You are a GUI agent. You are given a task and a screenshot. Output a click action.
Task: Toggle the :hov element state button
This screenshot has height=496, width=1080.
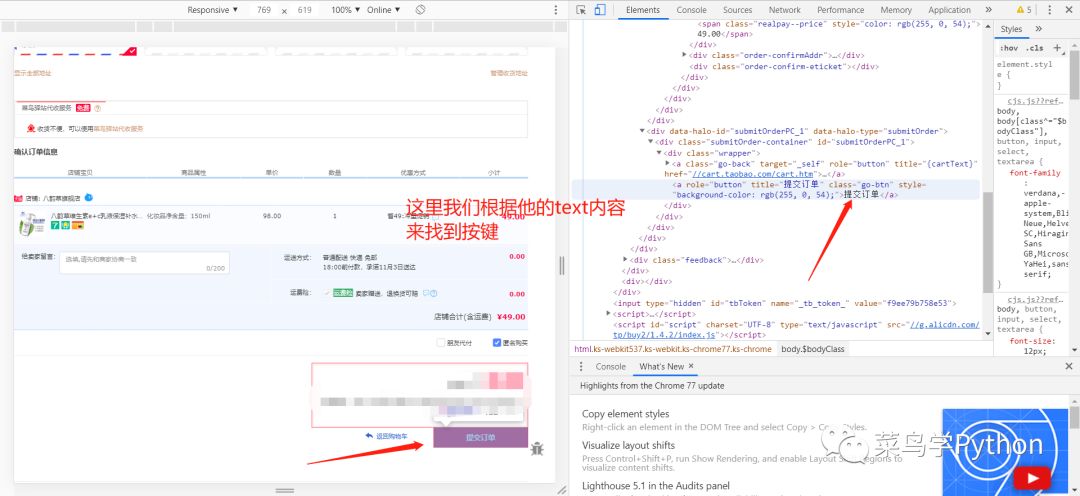pyautogui.click(x=1008, y=48)
